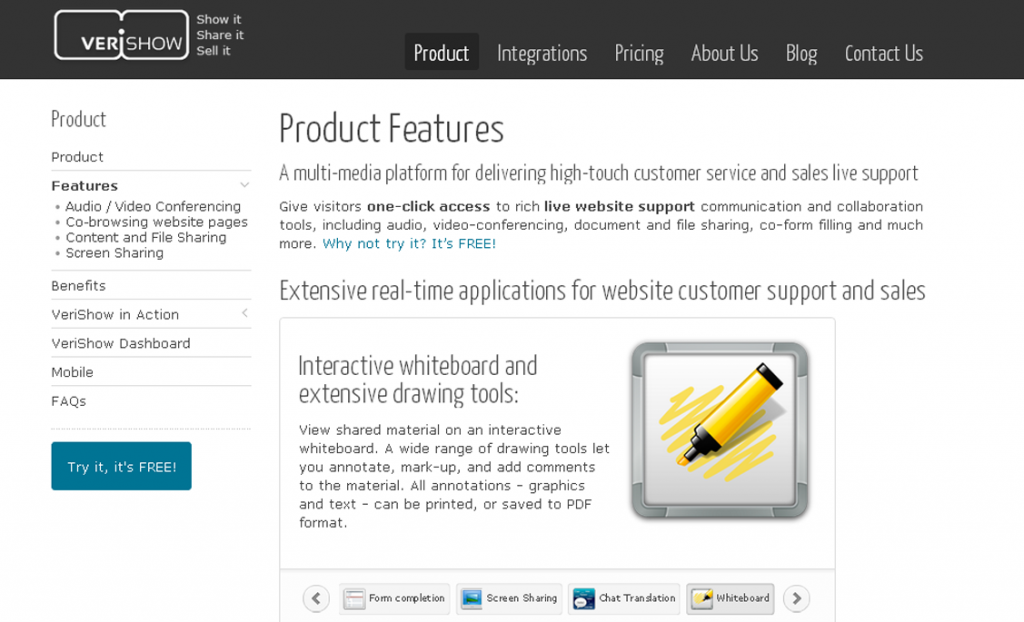Expand the VeriShow in Action chevron
1024x622 pixels.
point(245,313)
